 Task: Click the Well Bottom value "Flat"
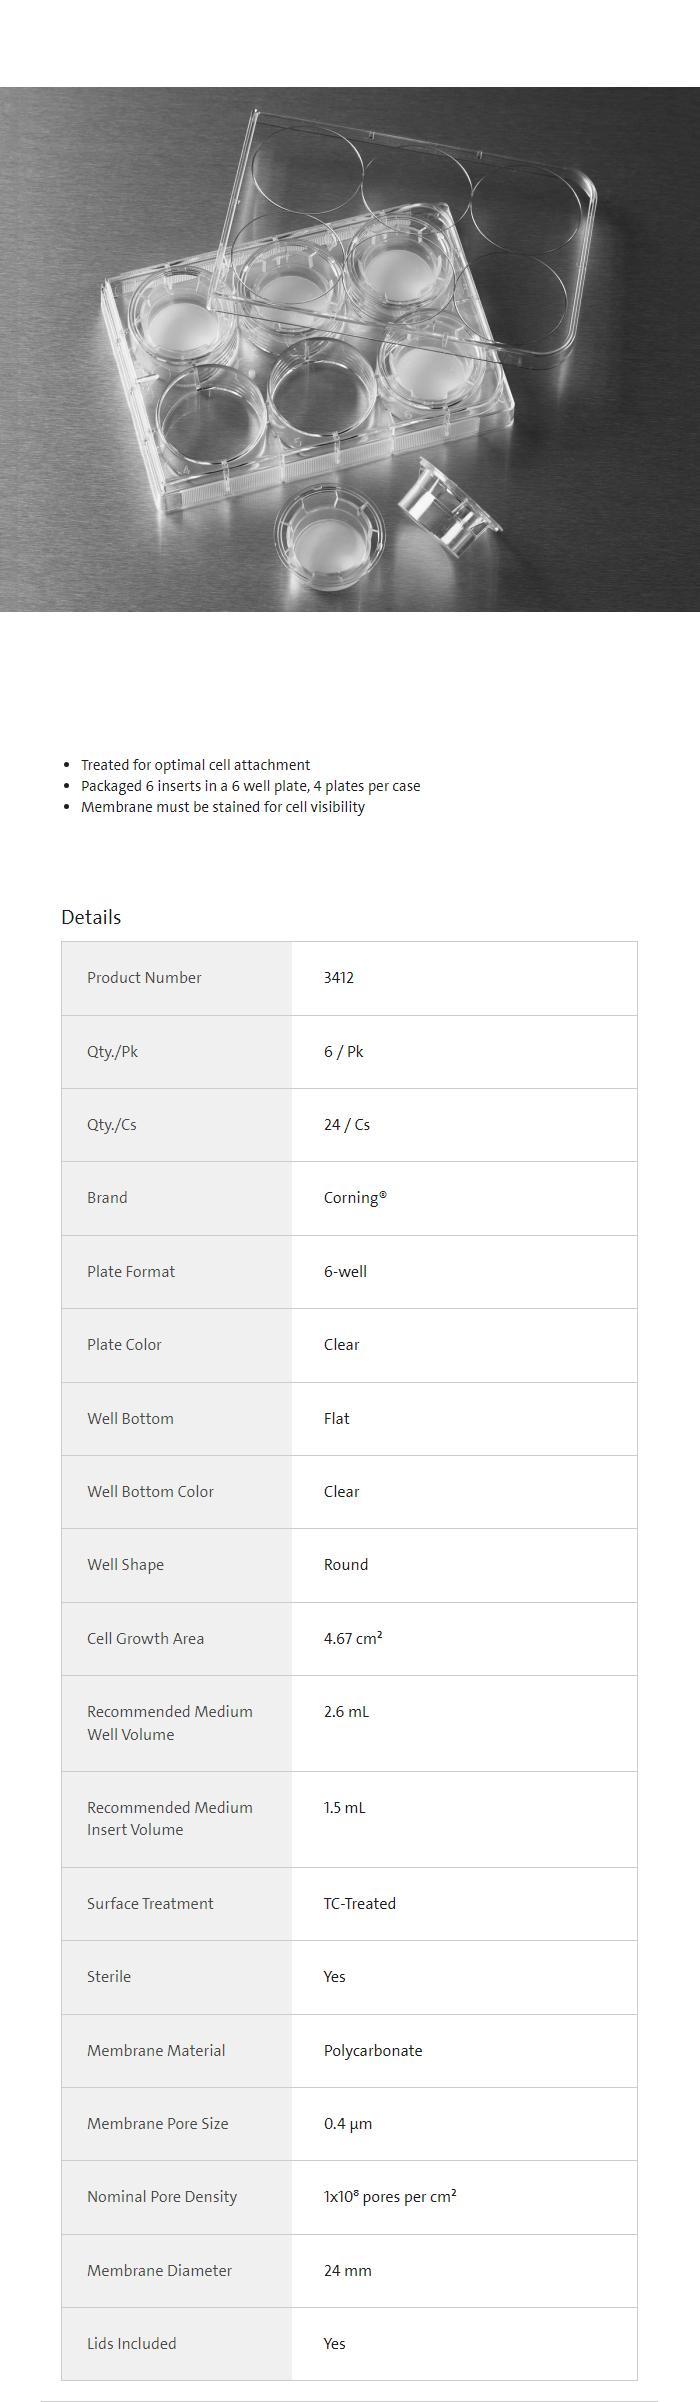click(337, 1419)
